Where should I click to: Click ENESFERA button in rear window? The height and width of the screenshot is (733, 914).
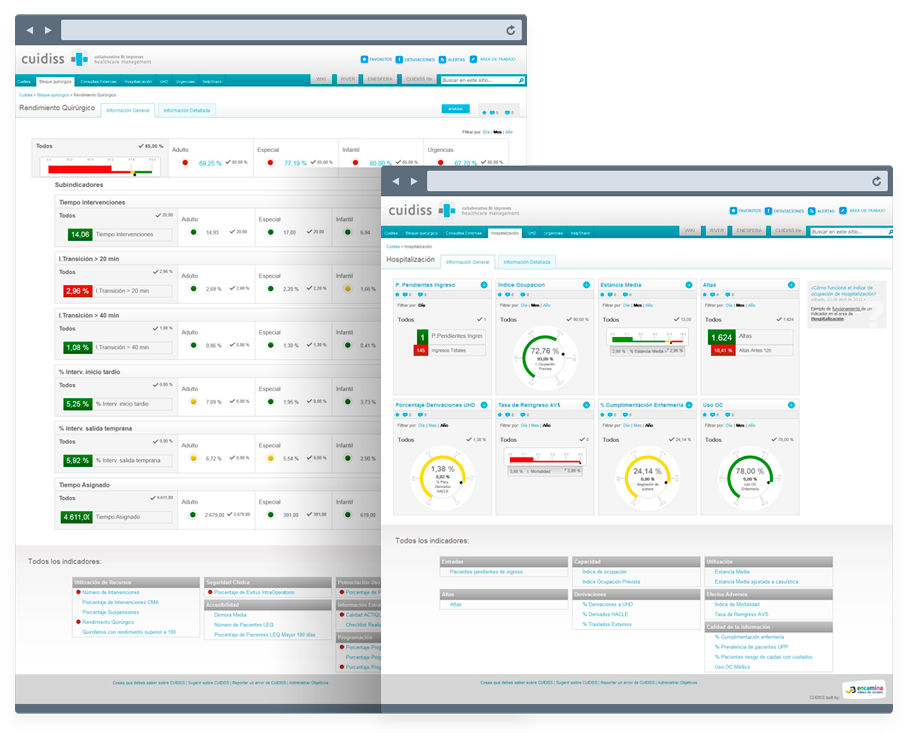pos(380,79)
